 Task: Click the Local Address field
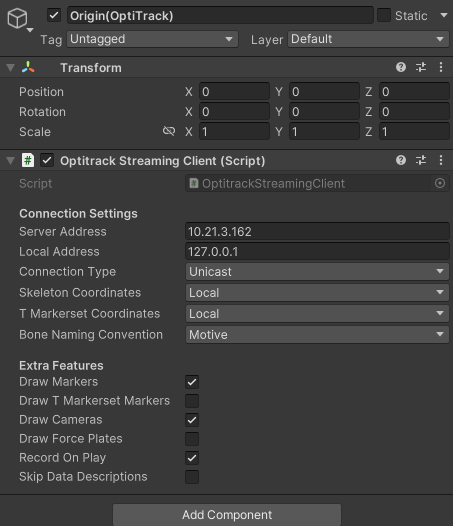pos(317,252)
